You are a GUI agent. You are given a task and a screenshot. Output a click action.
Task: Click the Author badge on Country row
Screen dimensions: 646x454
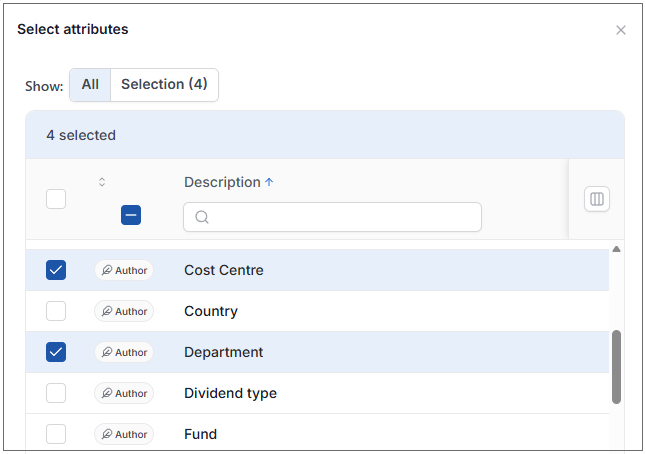point(124,311)
